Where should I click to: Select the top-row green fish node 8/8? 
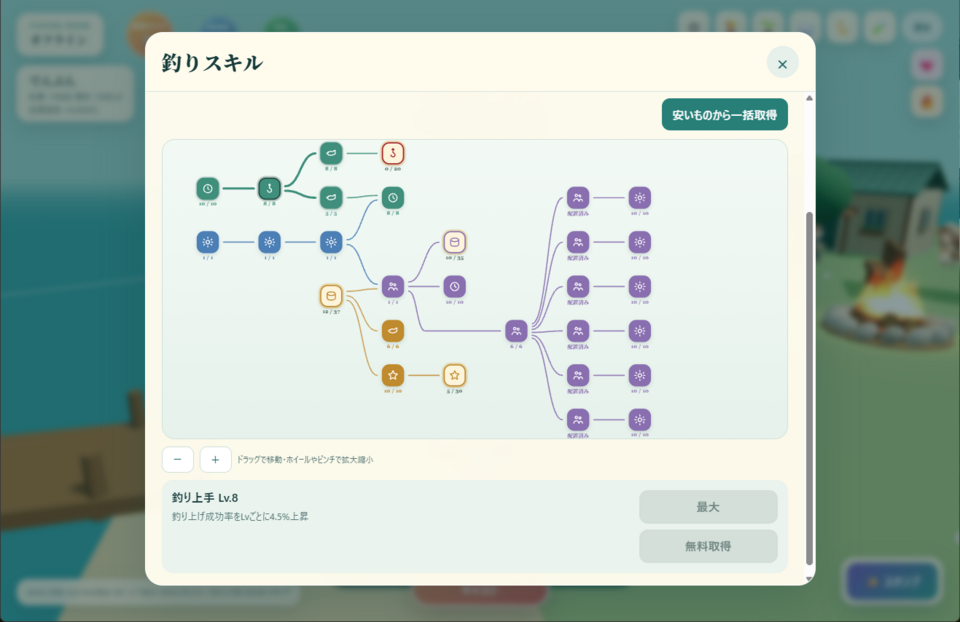tap(331, 153)
